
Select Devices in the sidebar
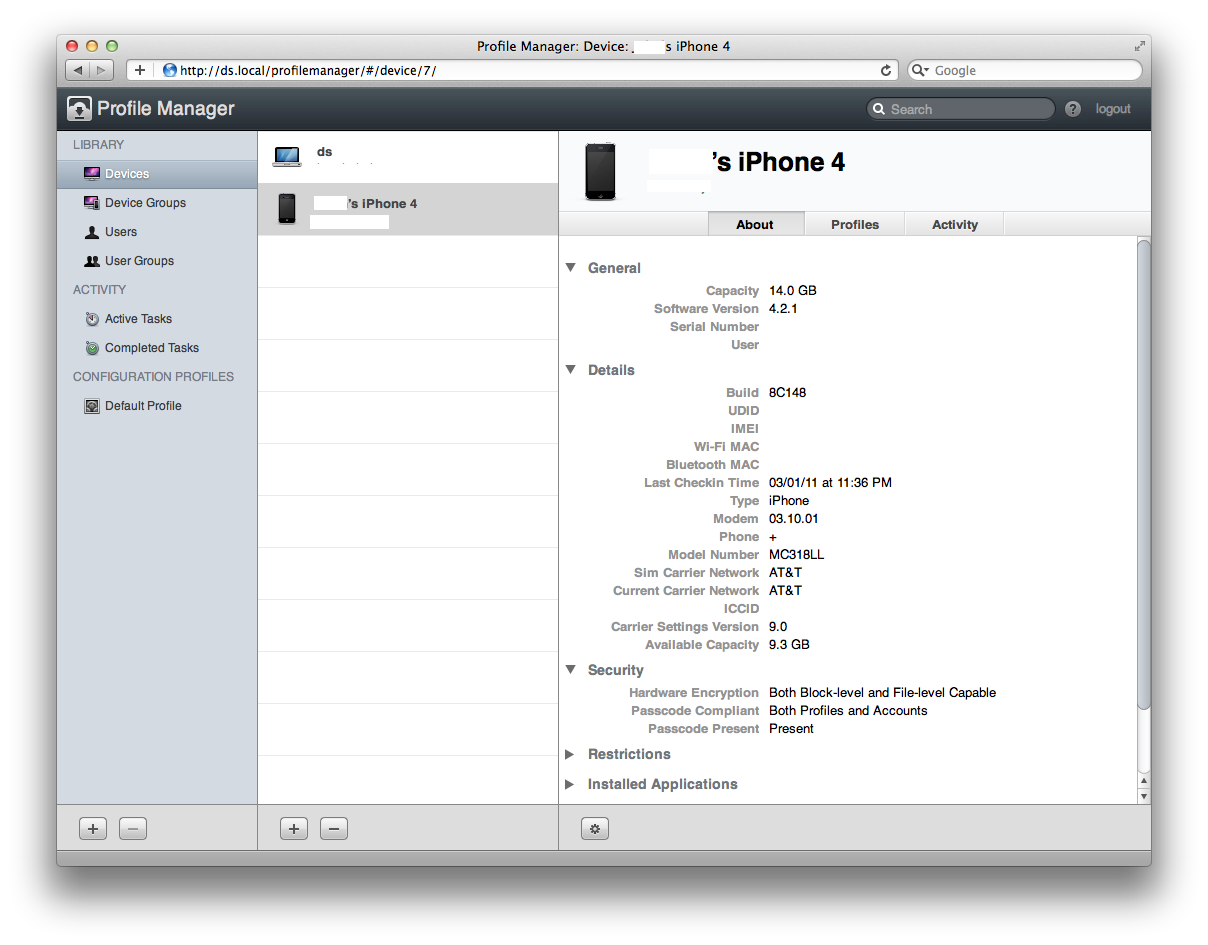[157, 174]
